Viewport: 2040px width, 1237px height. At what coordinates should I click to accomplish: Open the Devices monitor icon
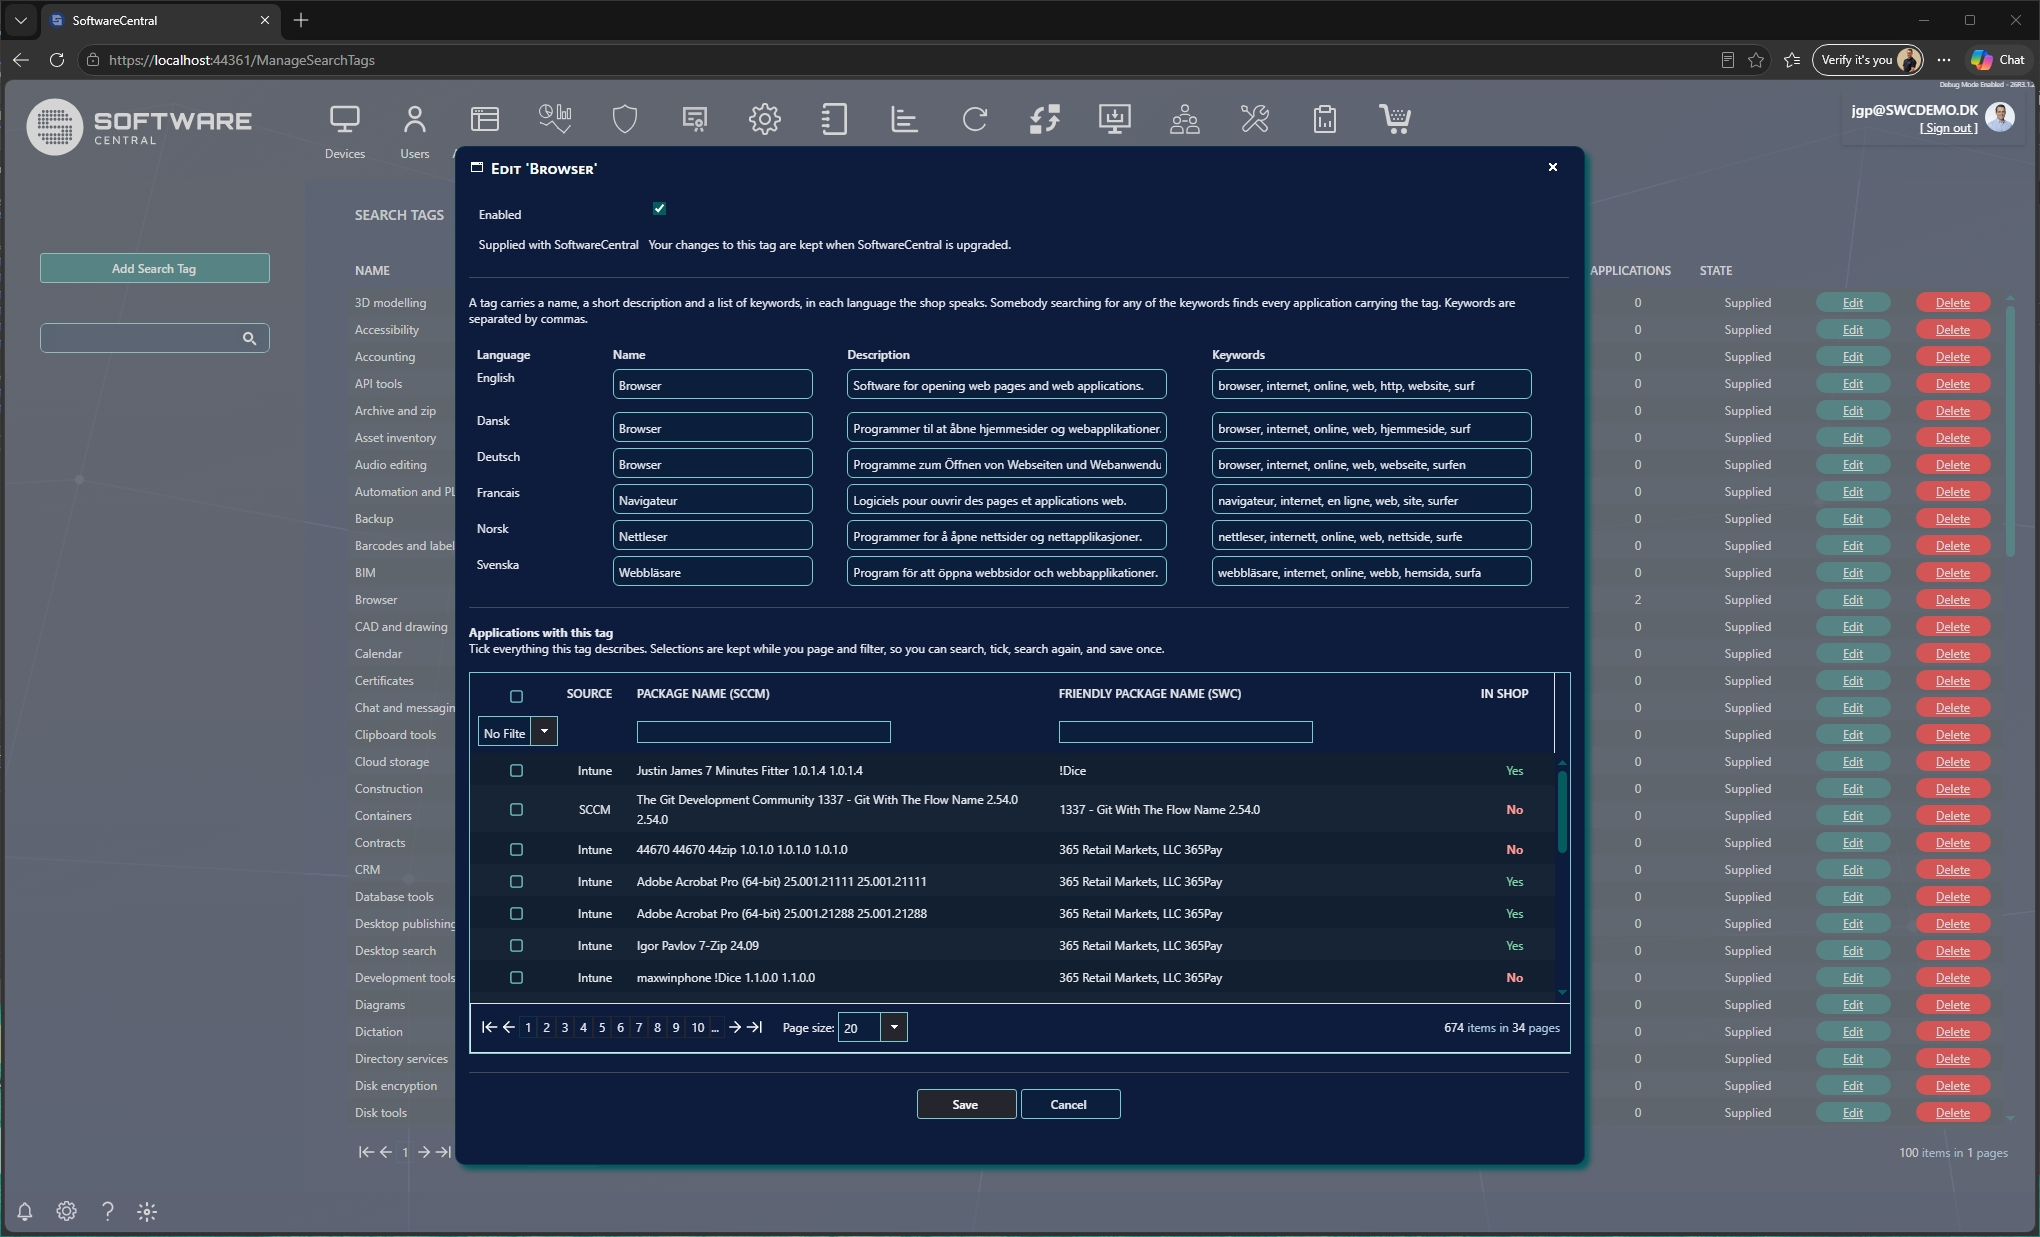point(344,120)
